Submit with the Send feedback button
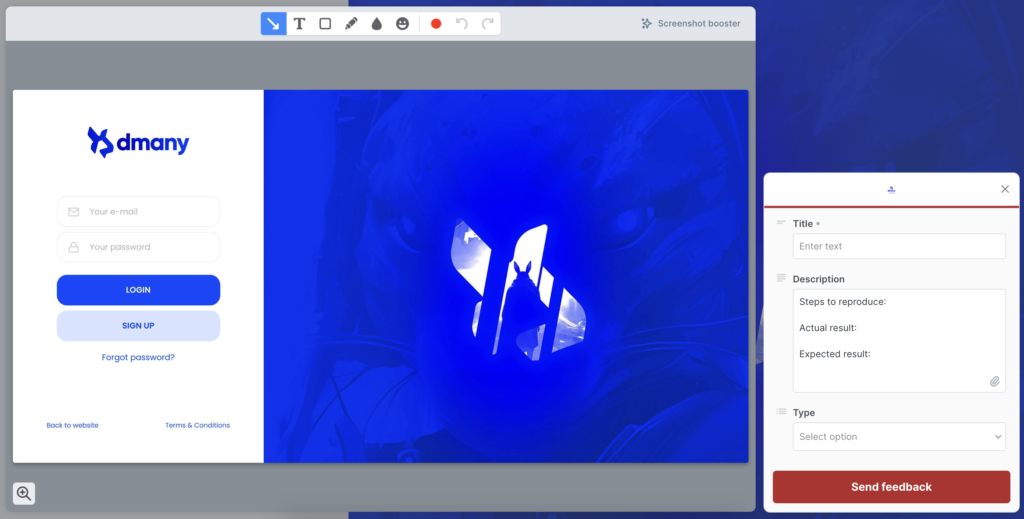Viewport: 1024px width, 519px height. (x=891, y=487)
